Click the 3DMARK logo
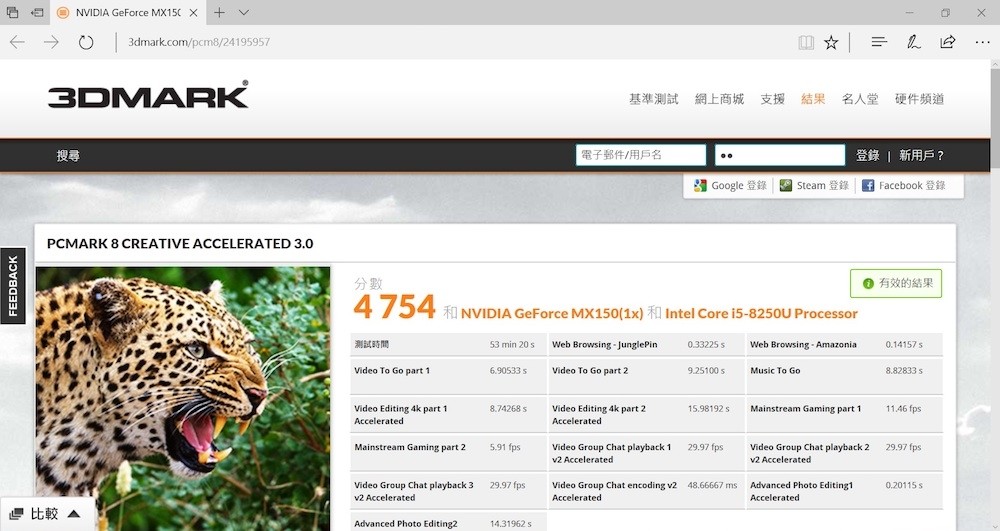The width and height of the screenshot is (1000, 531). tap(148, 95)
